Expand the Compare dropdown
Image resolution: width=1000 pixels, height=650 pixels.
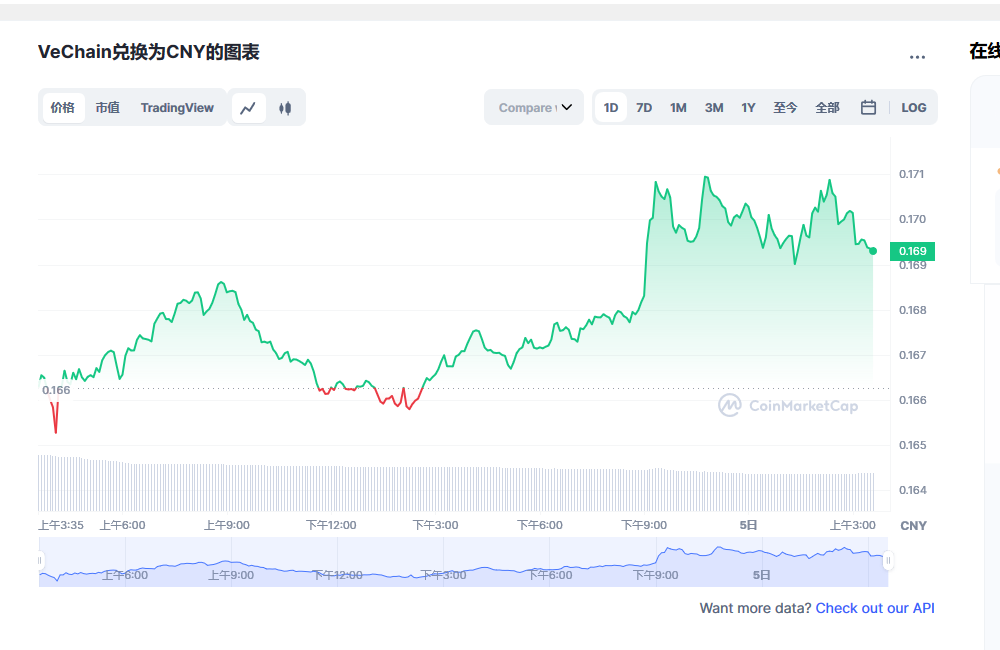534,107
